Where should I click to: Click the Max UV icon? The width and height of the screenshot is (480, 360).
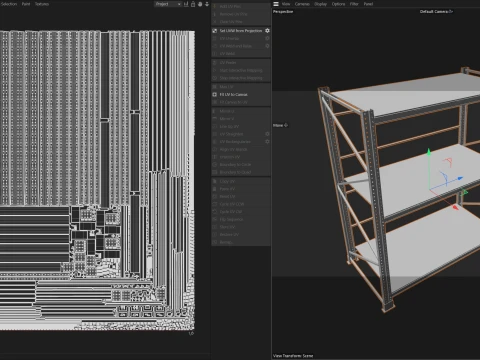pos(215,87)
